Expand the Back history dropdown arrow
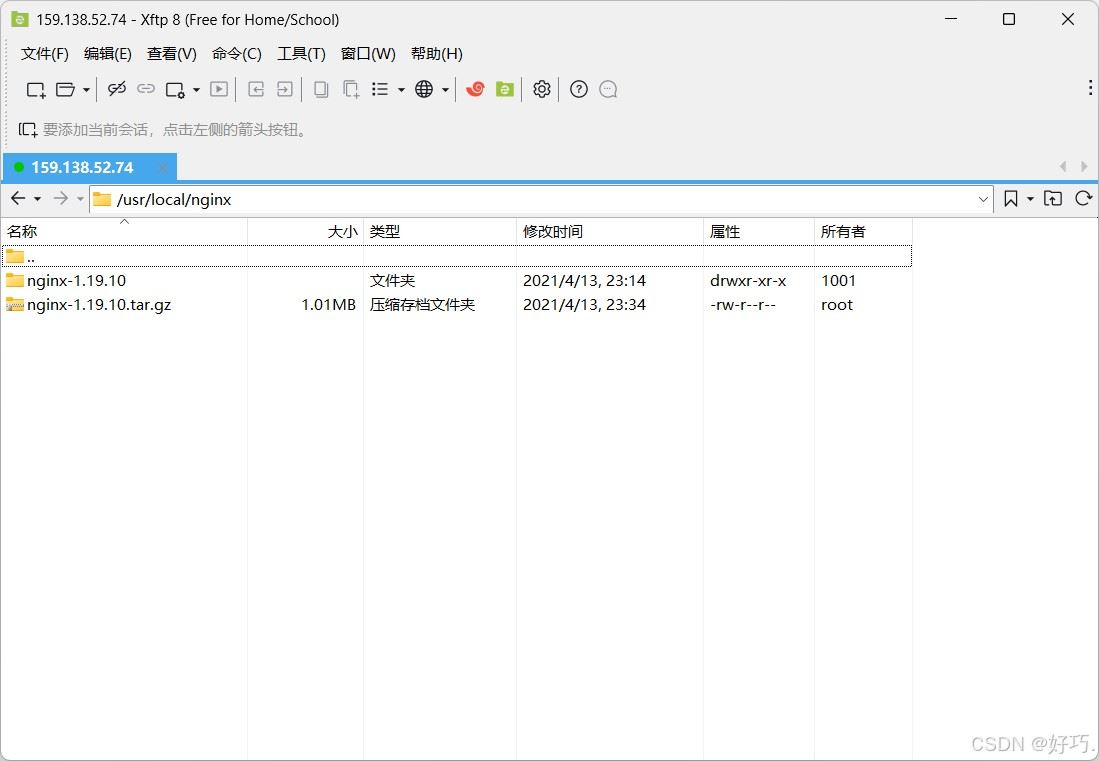The image size is (1099, 761). [x=37, y=199]
